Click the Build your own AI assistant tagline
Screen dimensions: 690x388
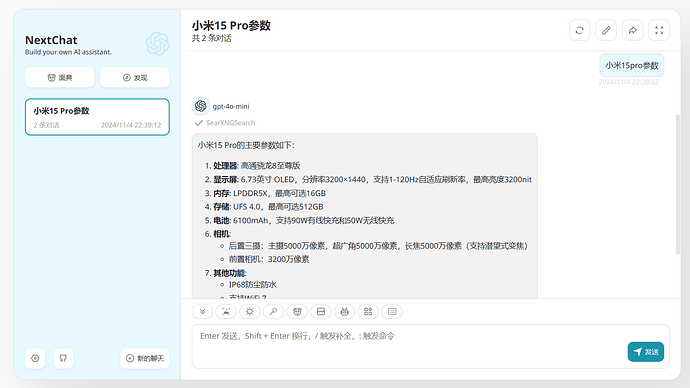pyautogui.click(x=68, y=52)
